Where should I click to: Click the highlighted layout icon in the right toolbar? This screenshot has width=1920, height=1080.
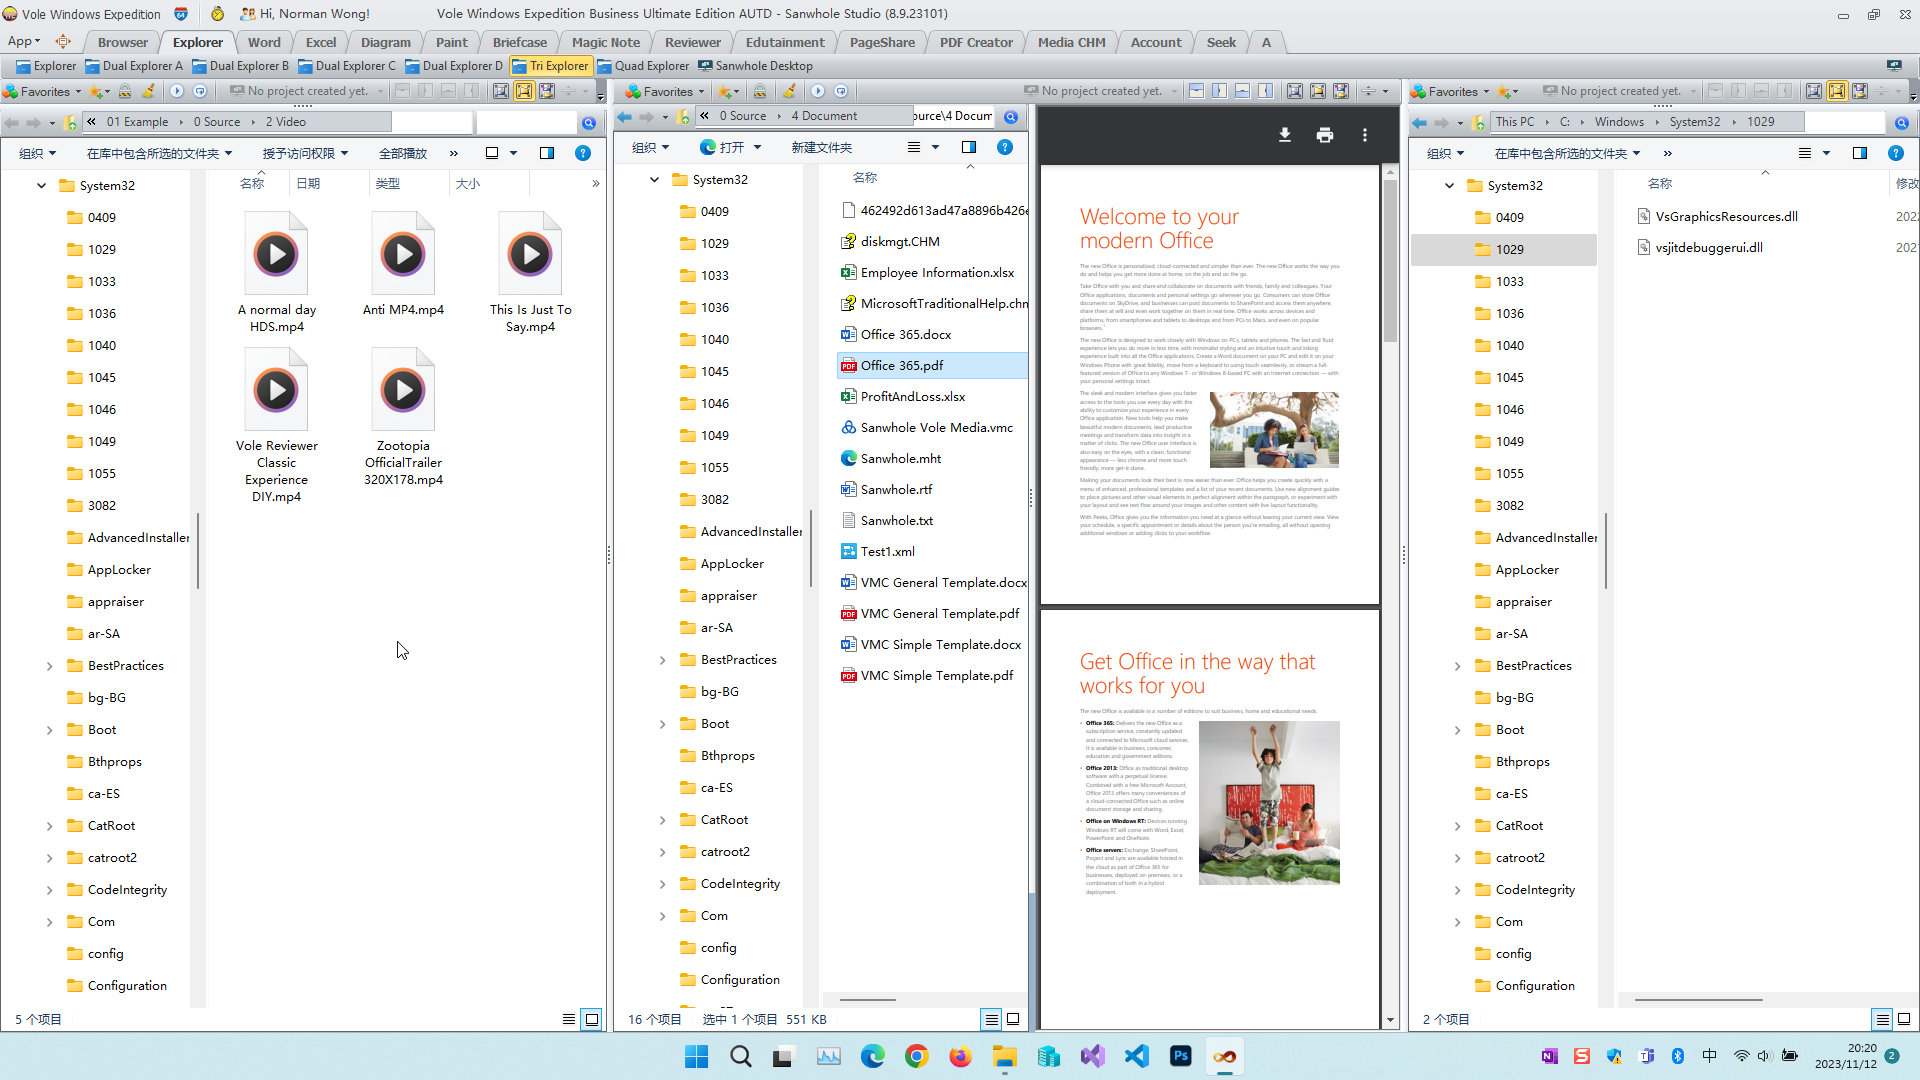click(1837, 91)
